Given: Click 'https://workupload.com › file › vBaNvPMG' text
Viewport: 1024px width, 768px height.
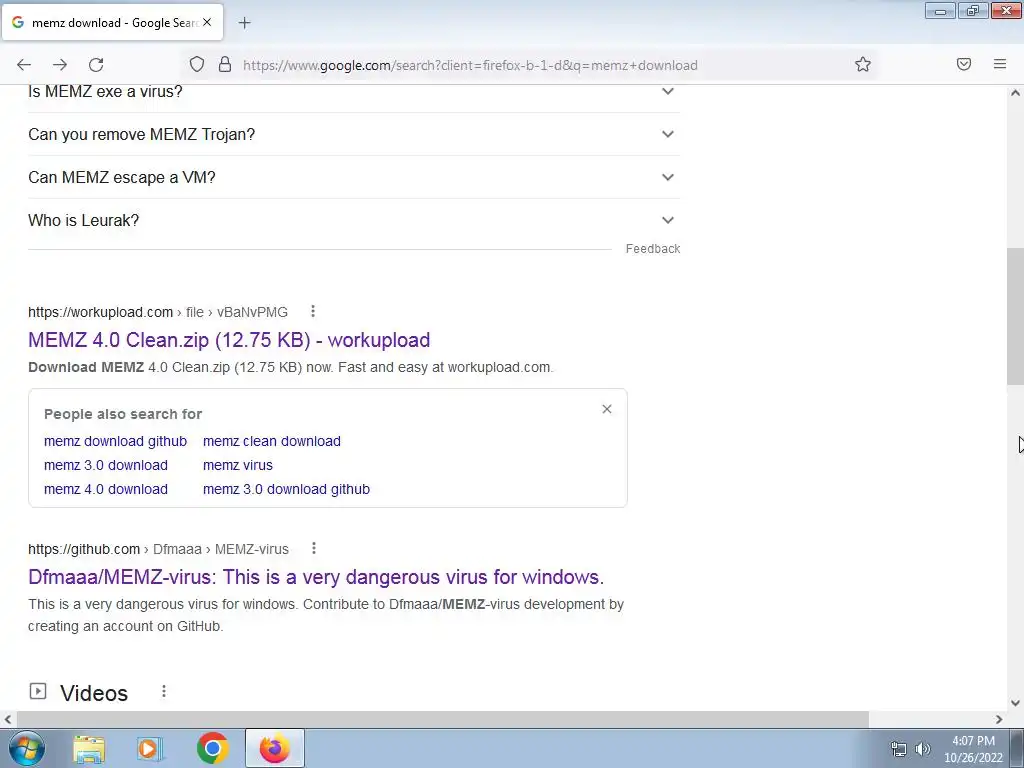Looking at the screenshot, I should coord(158,312).
